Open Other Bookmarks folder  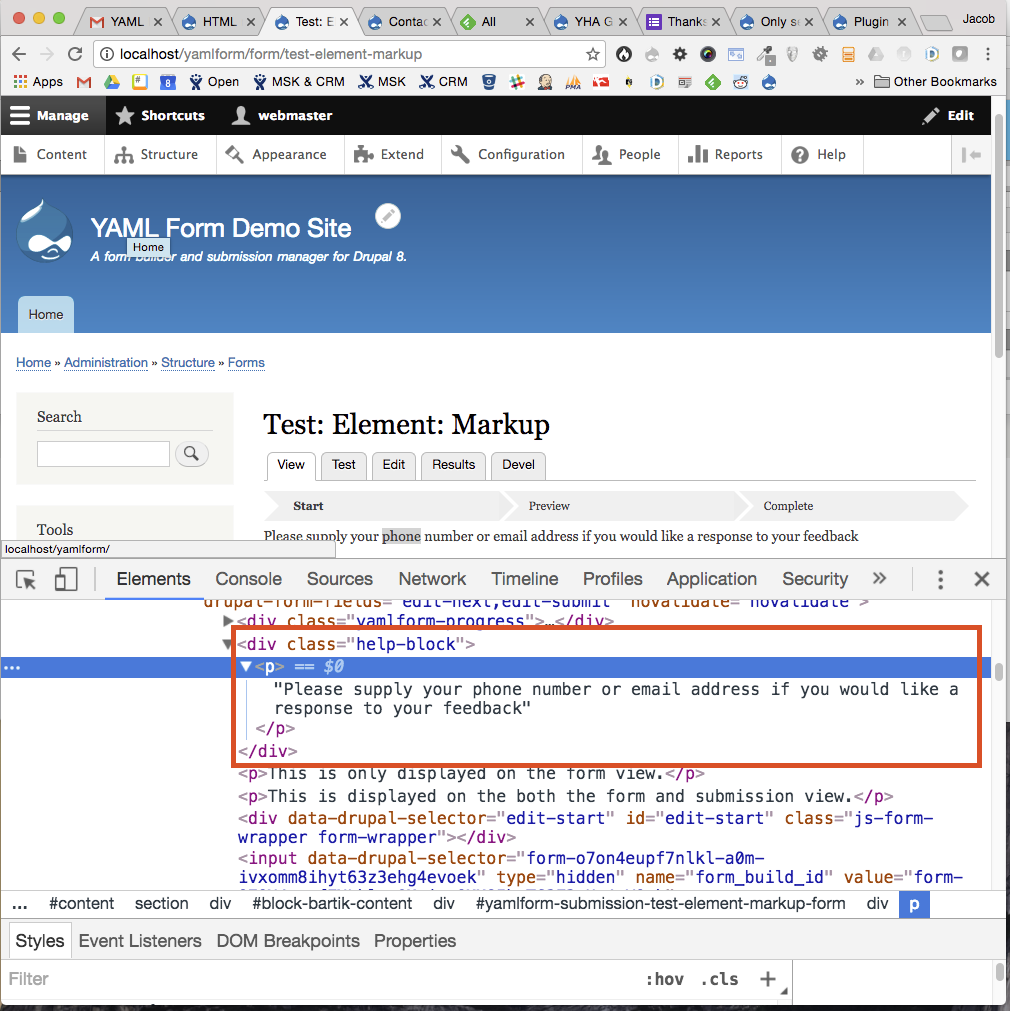click(935, 82)
